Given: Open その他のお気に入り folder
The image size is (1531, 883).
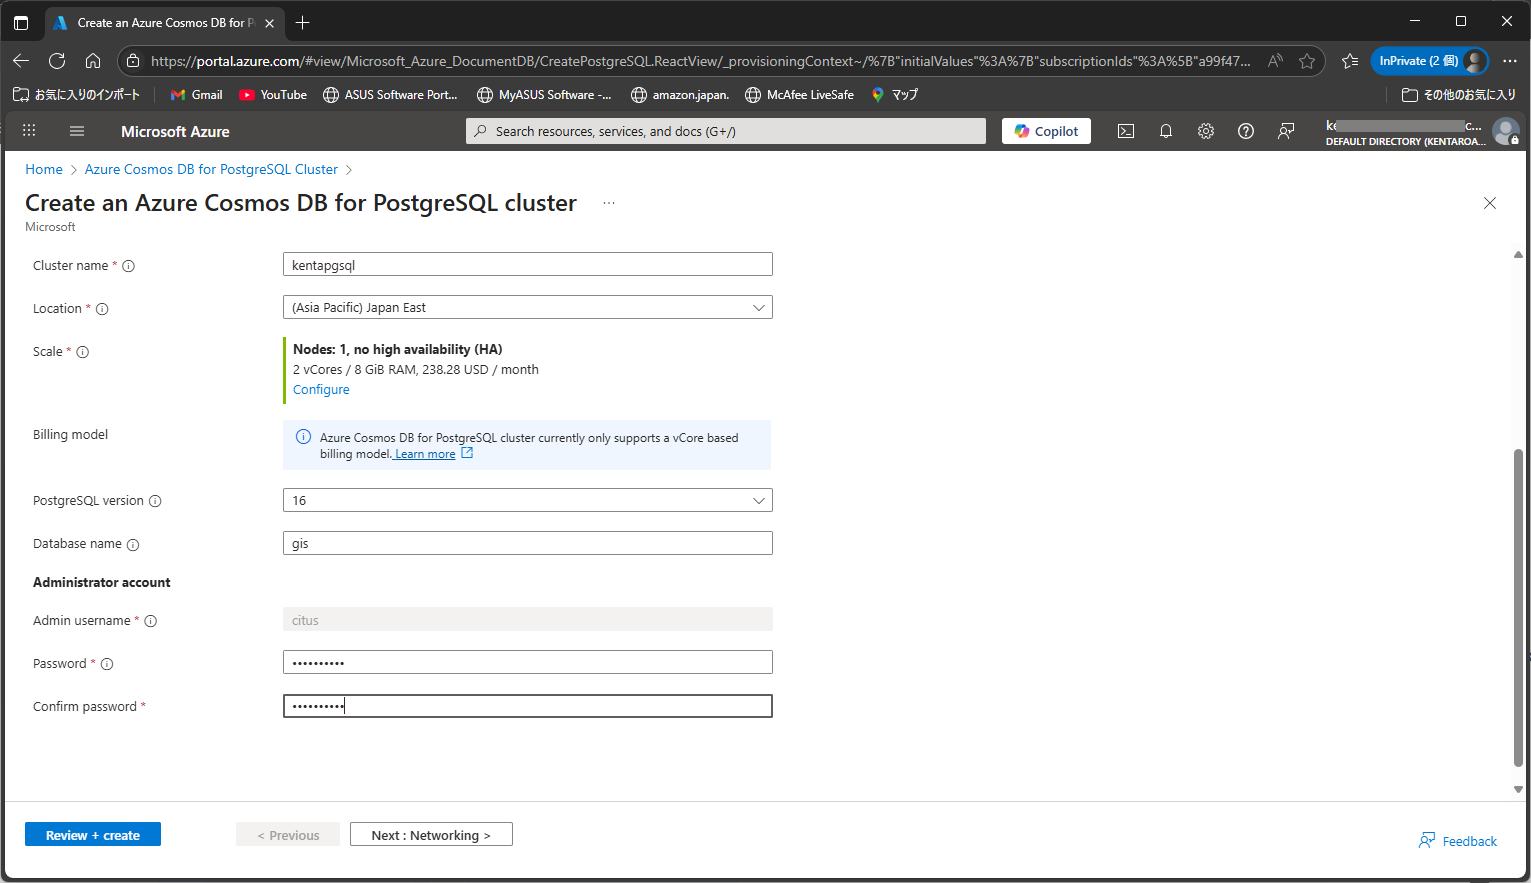Looking at the screenshot, I should [x=1459, y=95].
